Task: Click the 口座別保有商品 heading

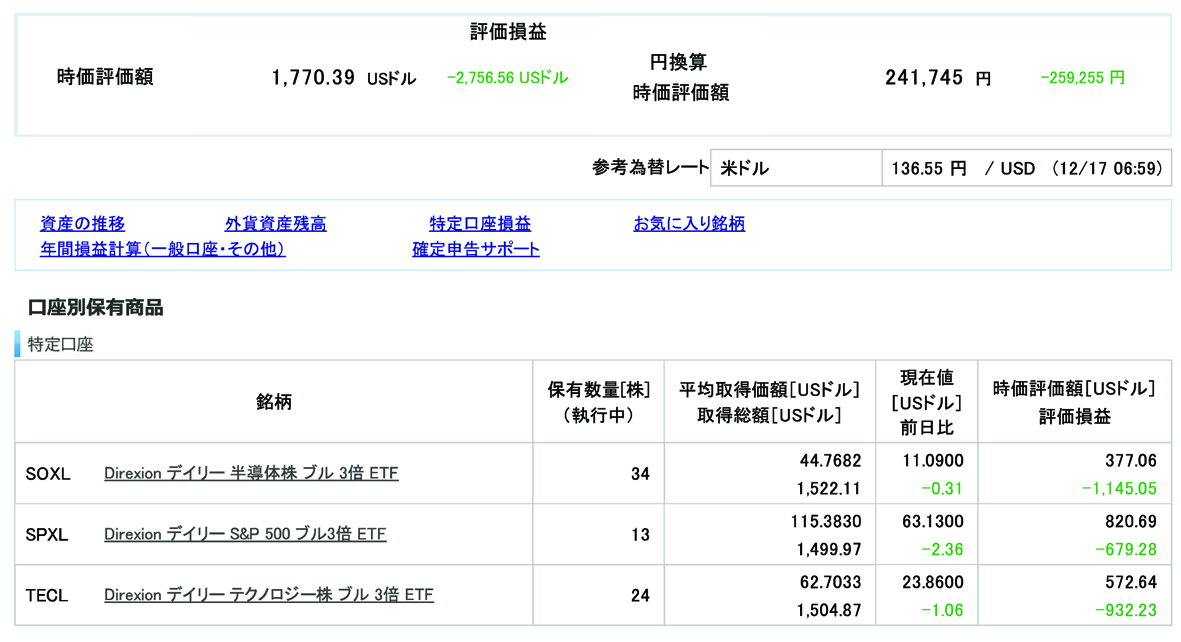Action: [x=96, y=307]
